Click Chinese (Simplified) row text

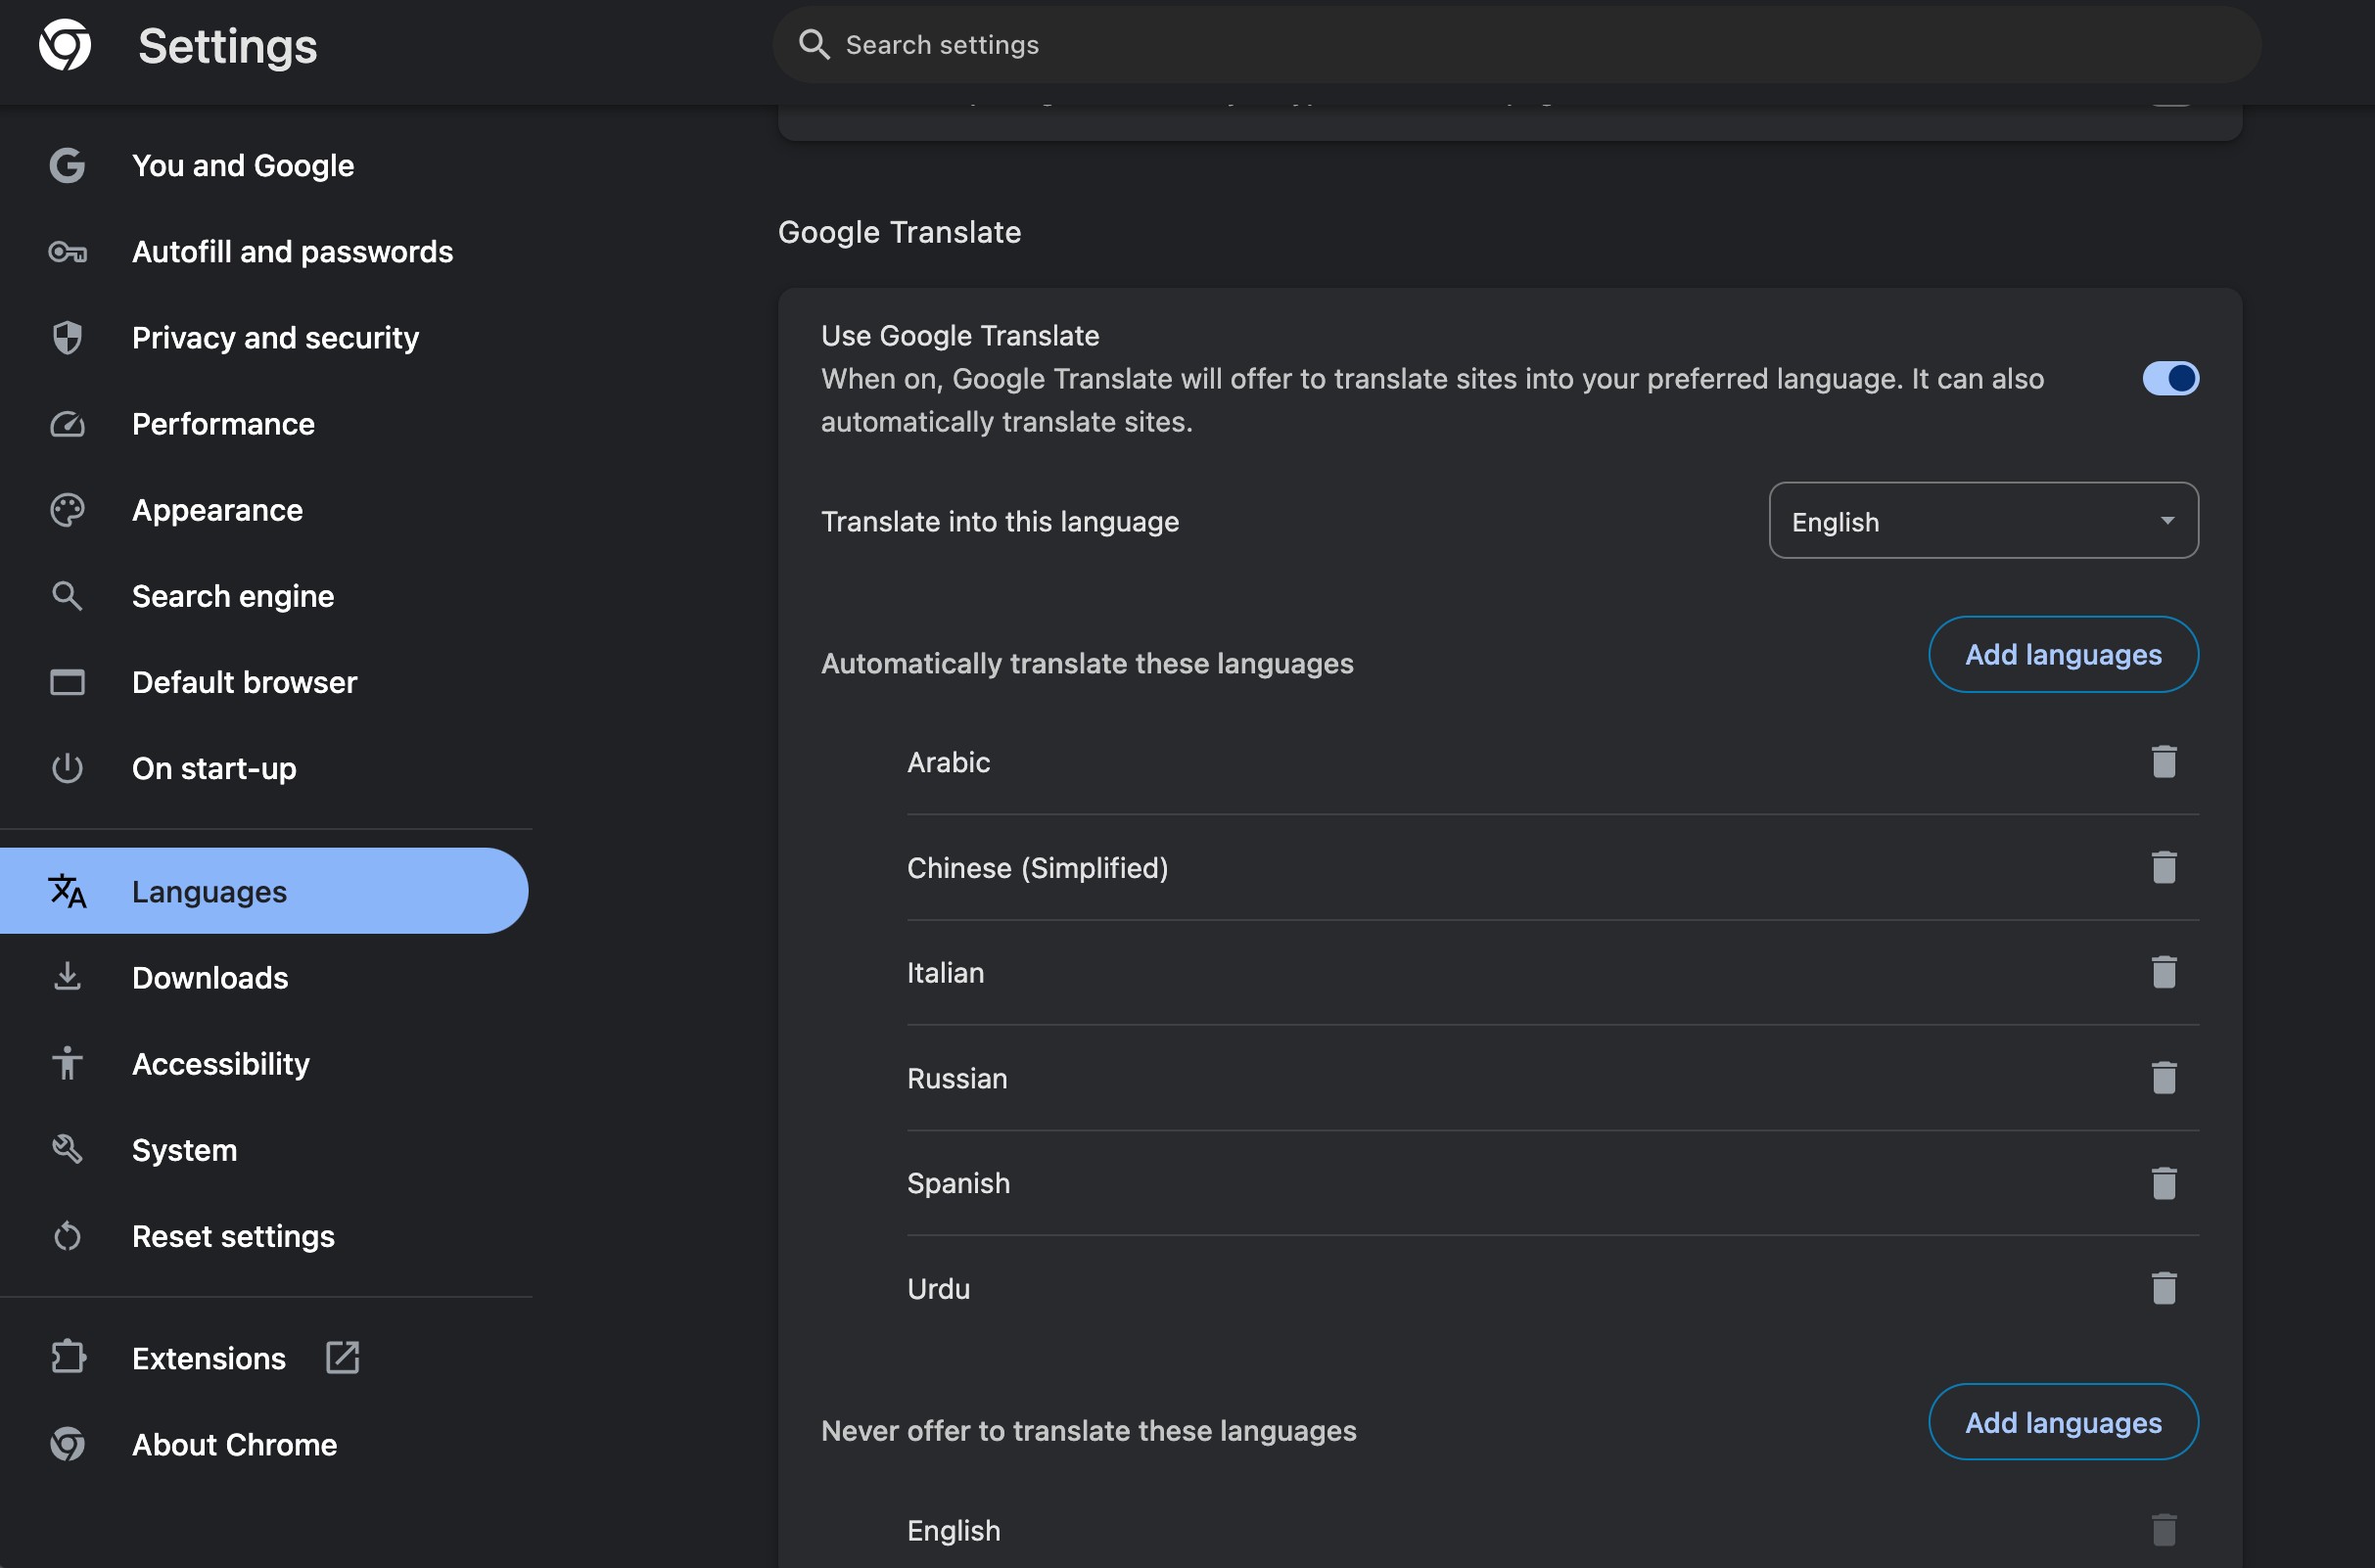pos(1037,867)
